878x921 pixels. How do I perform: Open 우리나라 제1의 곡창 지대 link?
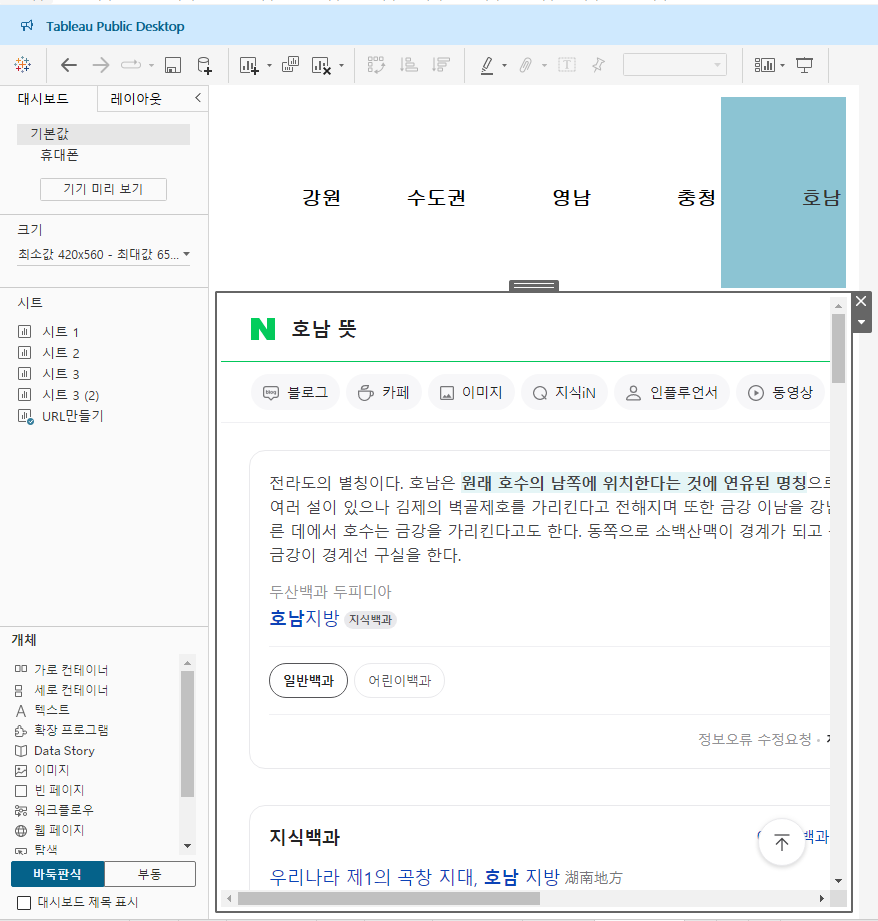(x=415, y=877)
